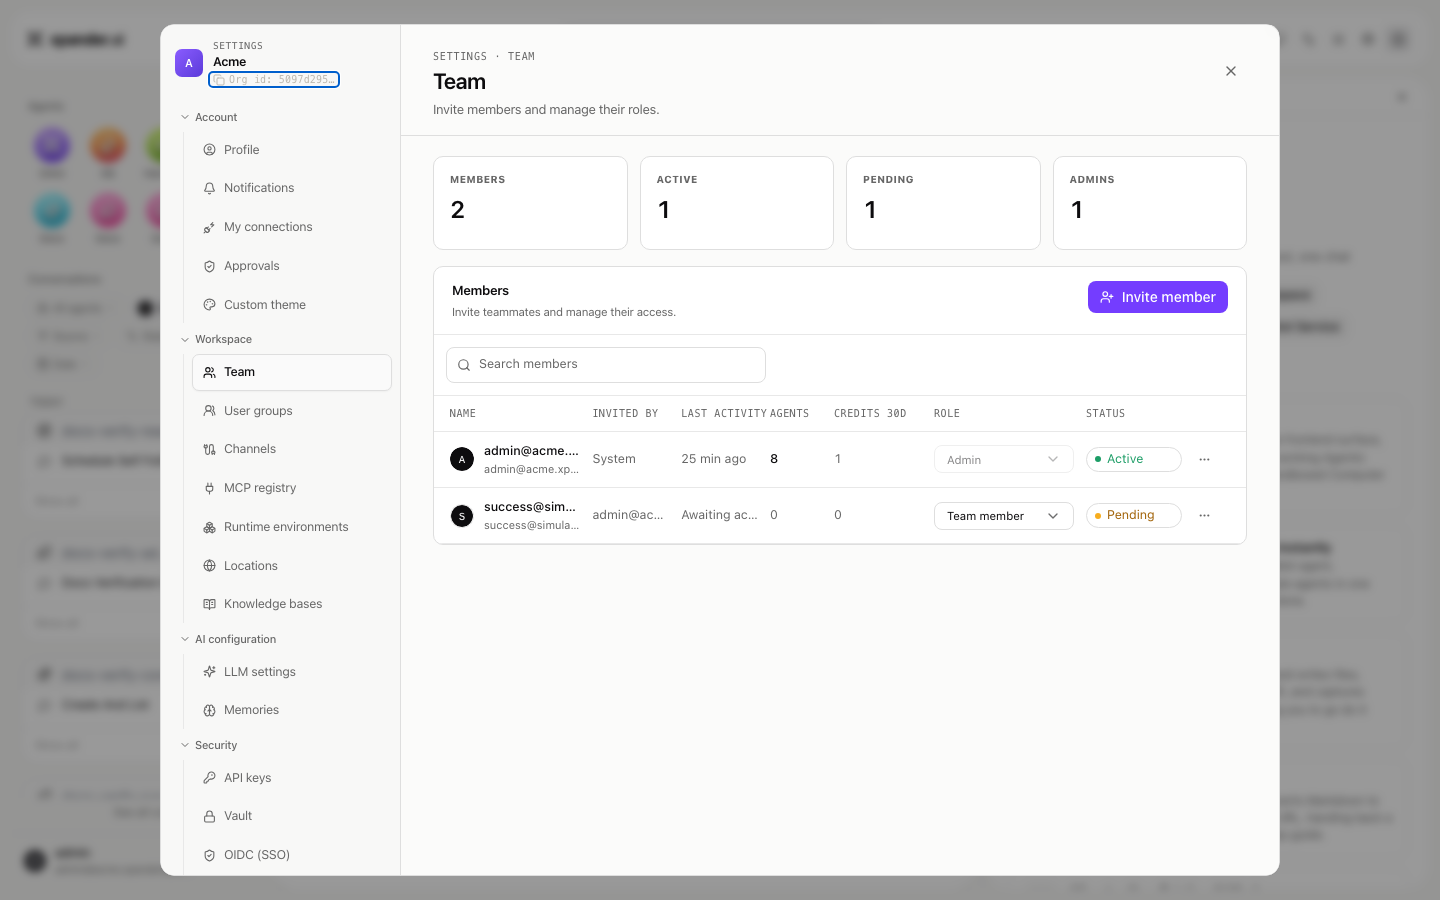This screenshot has height=900, width=1440.
Task: Collapse the Security section
Action: click(x=209, y=745)
